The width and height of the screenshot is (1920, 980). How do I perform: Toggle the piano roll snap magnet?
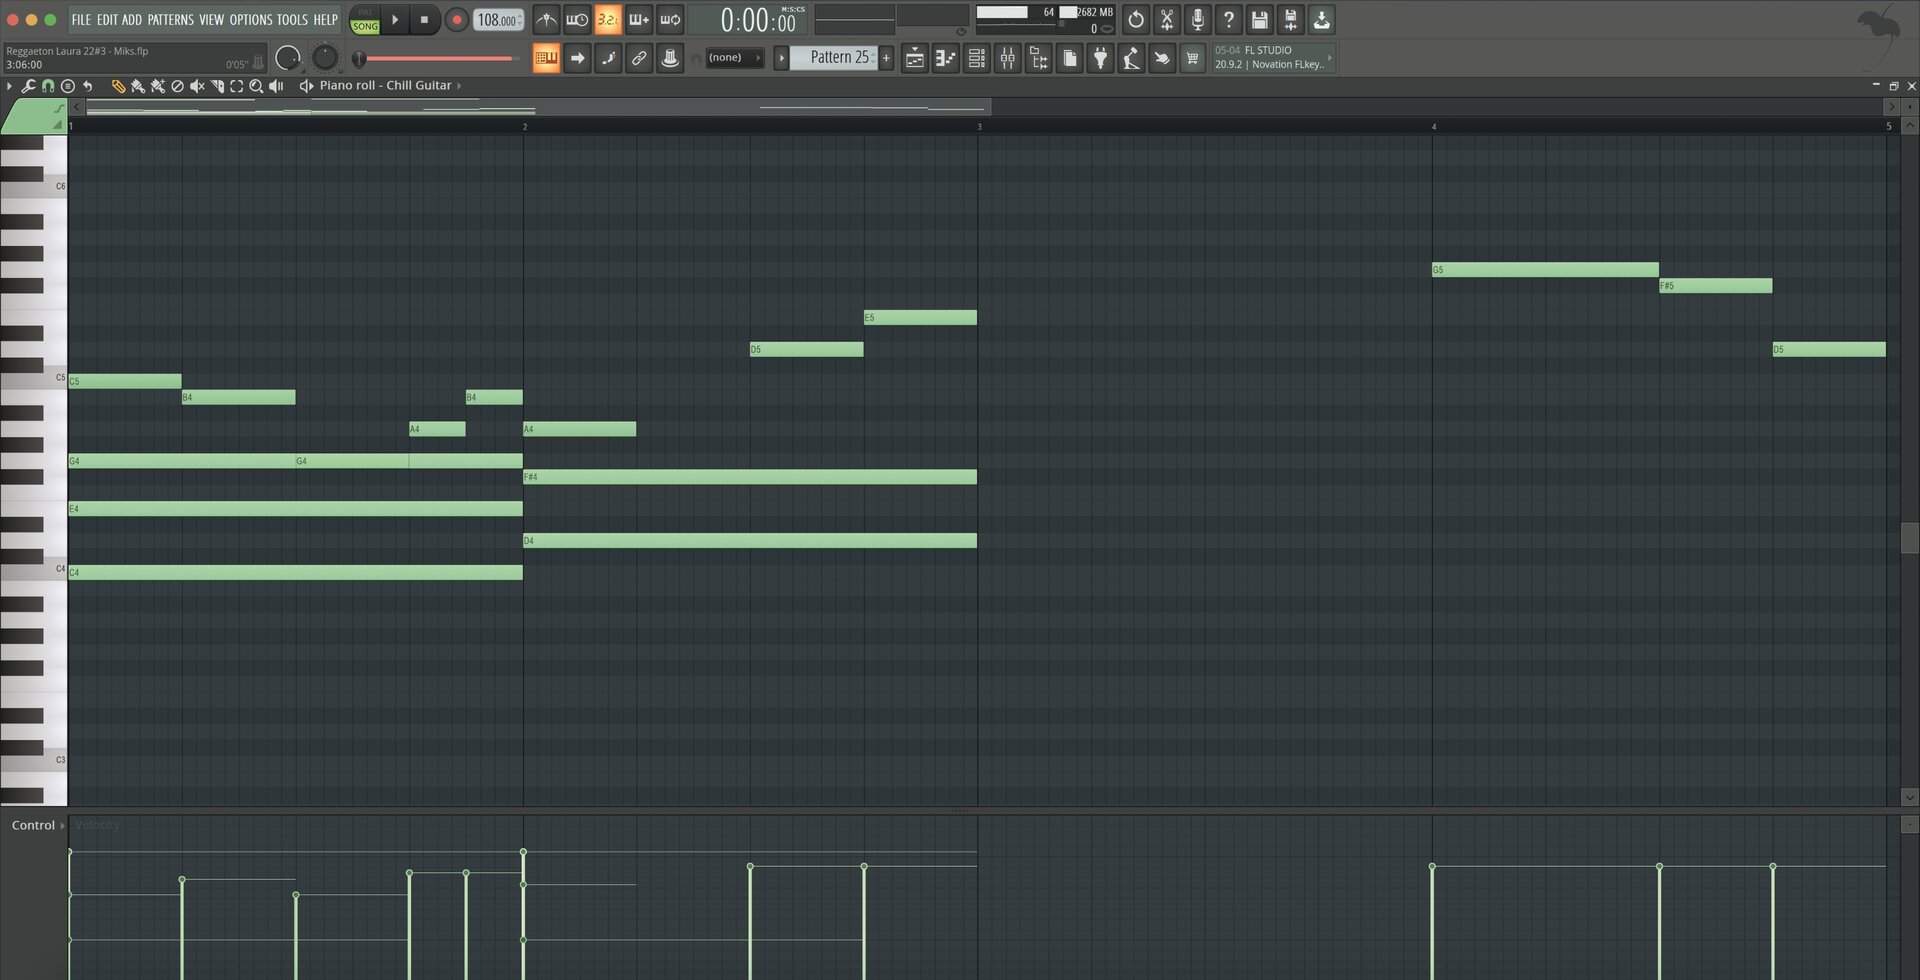coord(48,86)
